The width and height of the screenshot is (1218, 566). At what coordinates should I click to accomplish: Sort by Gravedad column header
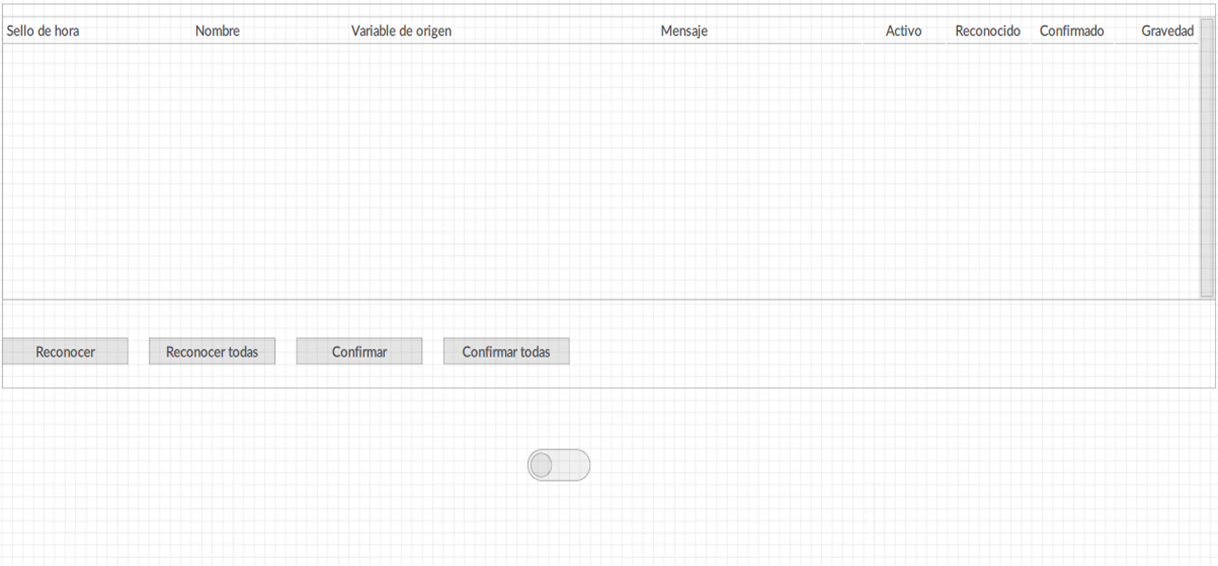coord(1167,31)
